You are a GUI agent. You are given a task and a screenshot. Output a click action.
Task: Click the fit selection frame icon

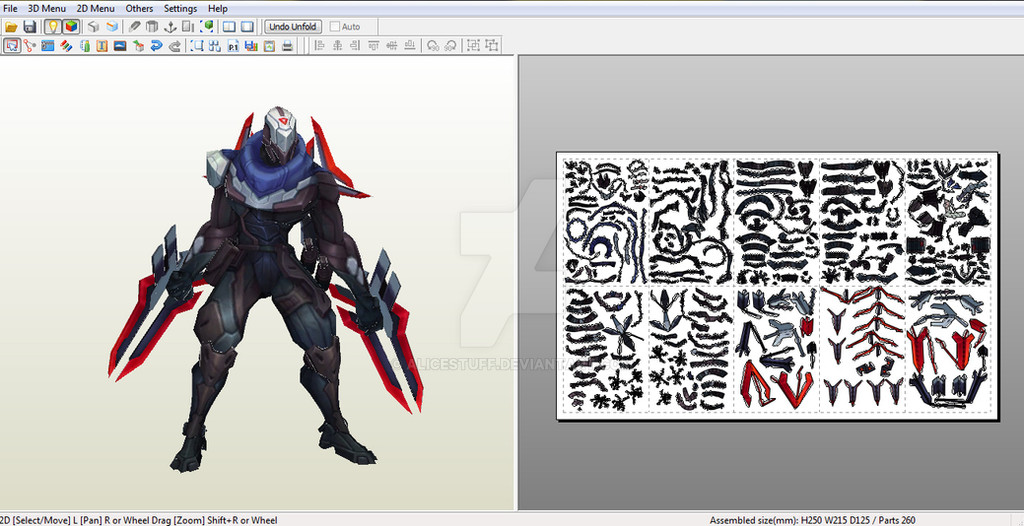coord(197,46)
